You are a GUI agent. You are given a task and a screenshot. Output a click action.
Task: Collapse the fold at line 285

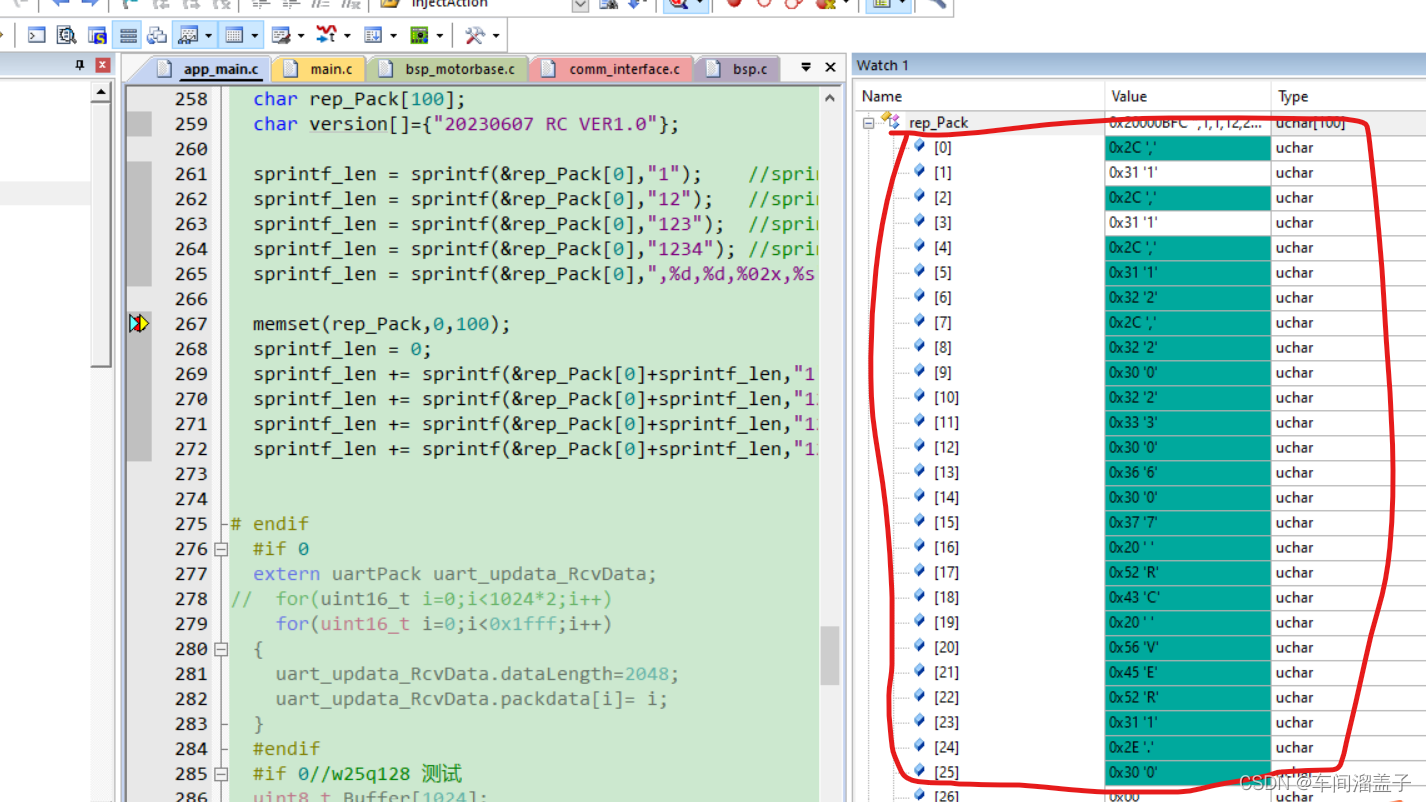click(x=220, y=774)
